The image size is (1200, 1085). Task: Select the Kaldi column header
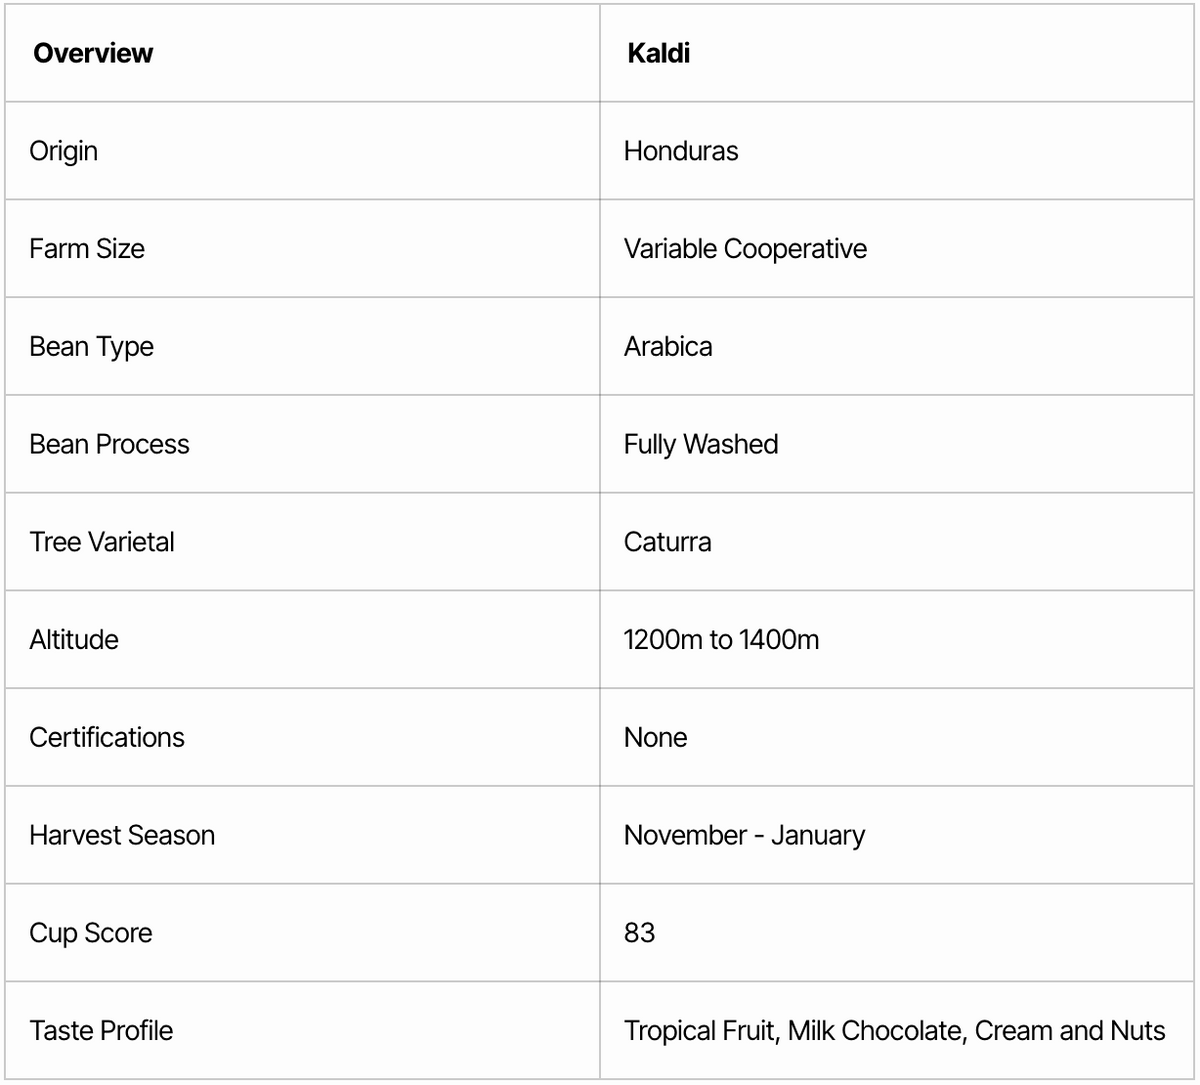point(658,53)
